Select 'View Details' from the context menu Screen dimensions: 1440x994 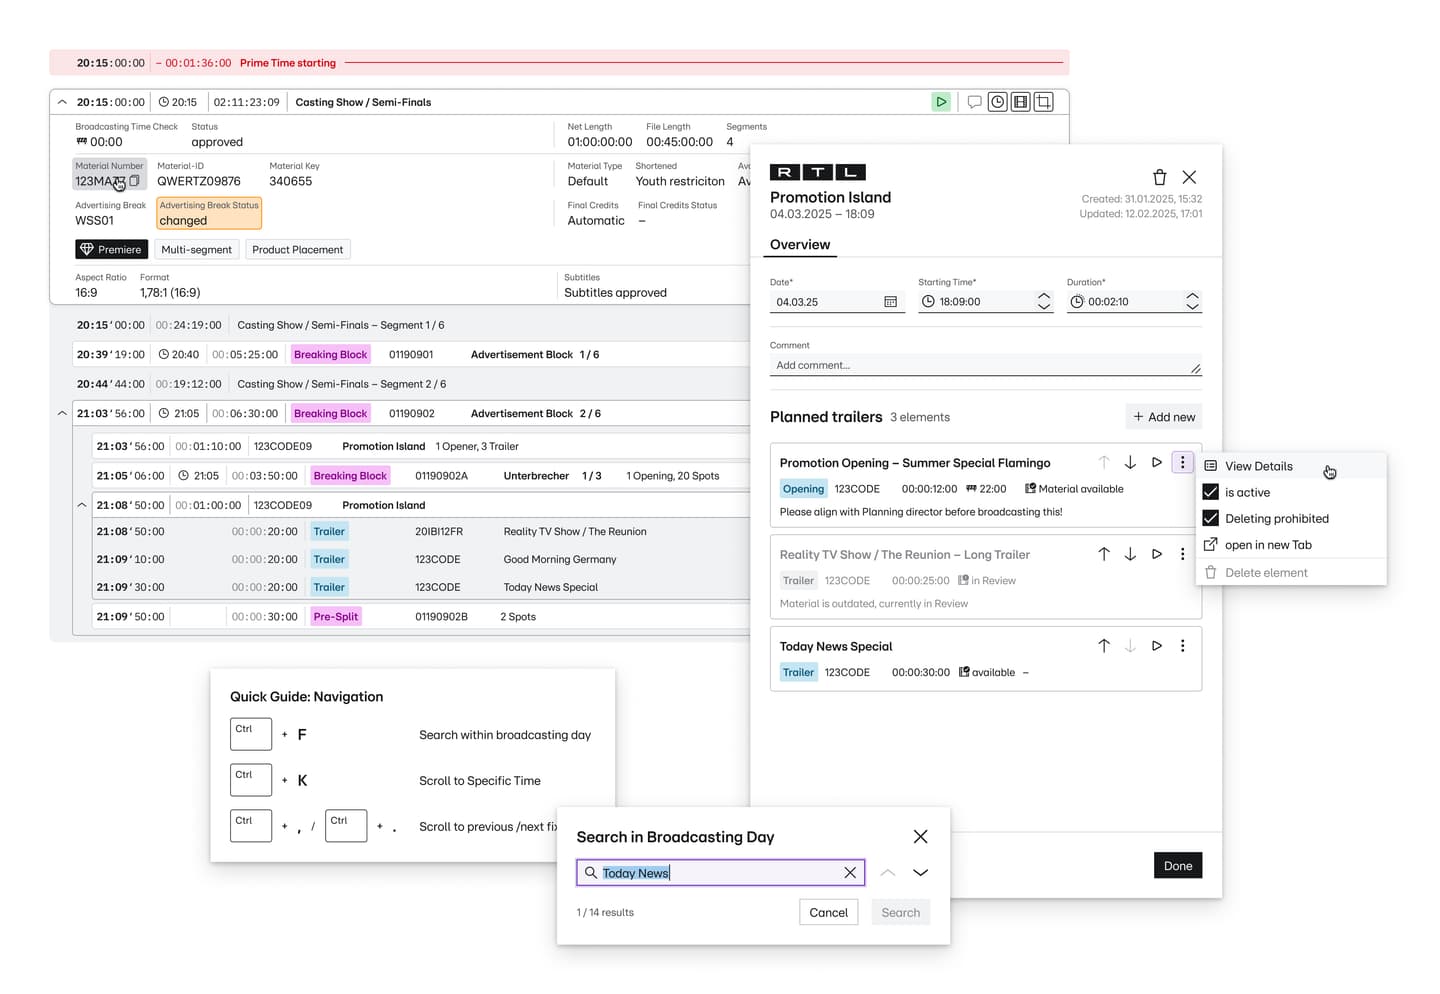coord(1258,466)
